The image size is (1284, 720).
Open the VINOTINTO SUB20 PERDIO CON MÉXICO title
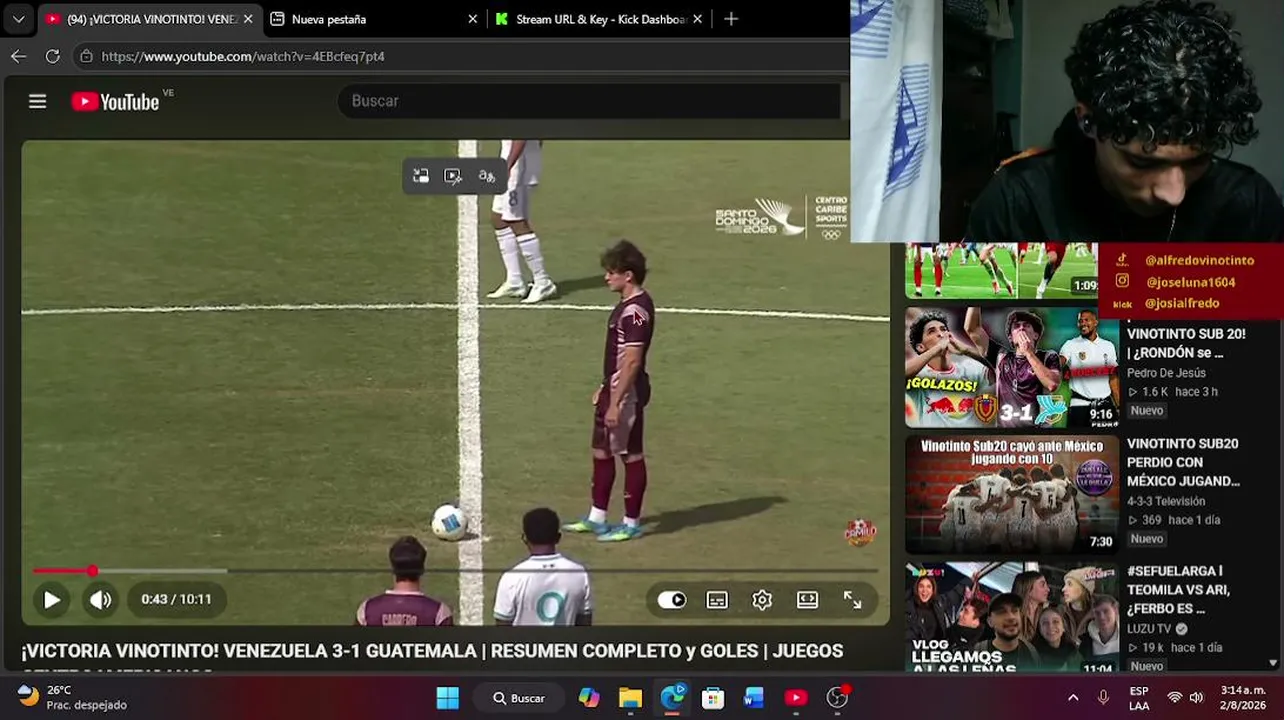tap(1184, 462)
